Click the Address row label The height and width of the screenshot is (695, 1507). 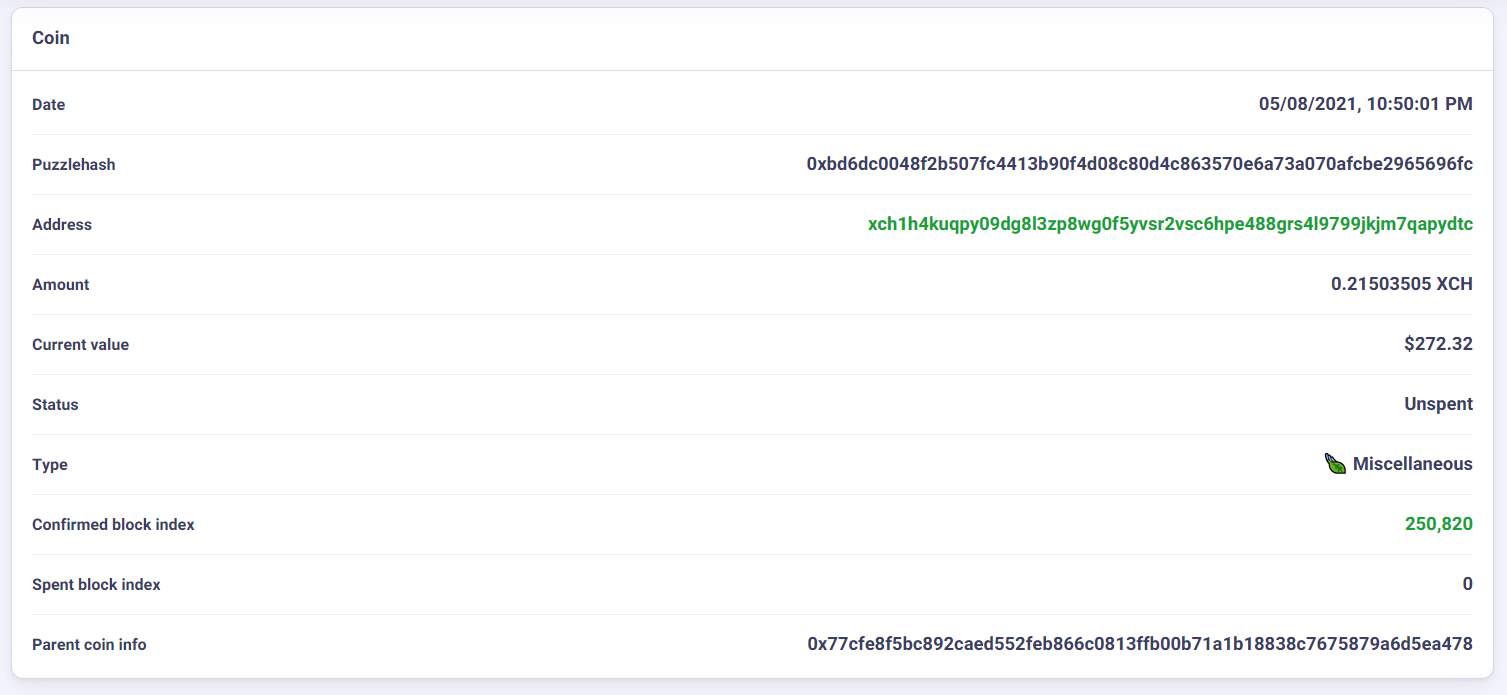62,224
